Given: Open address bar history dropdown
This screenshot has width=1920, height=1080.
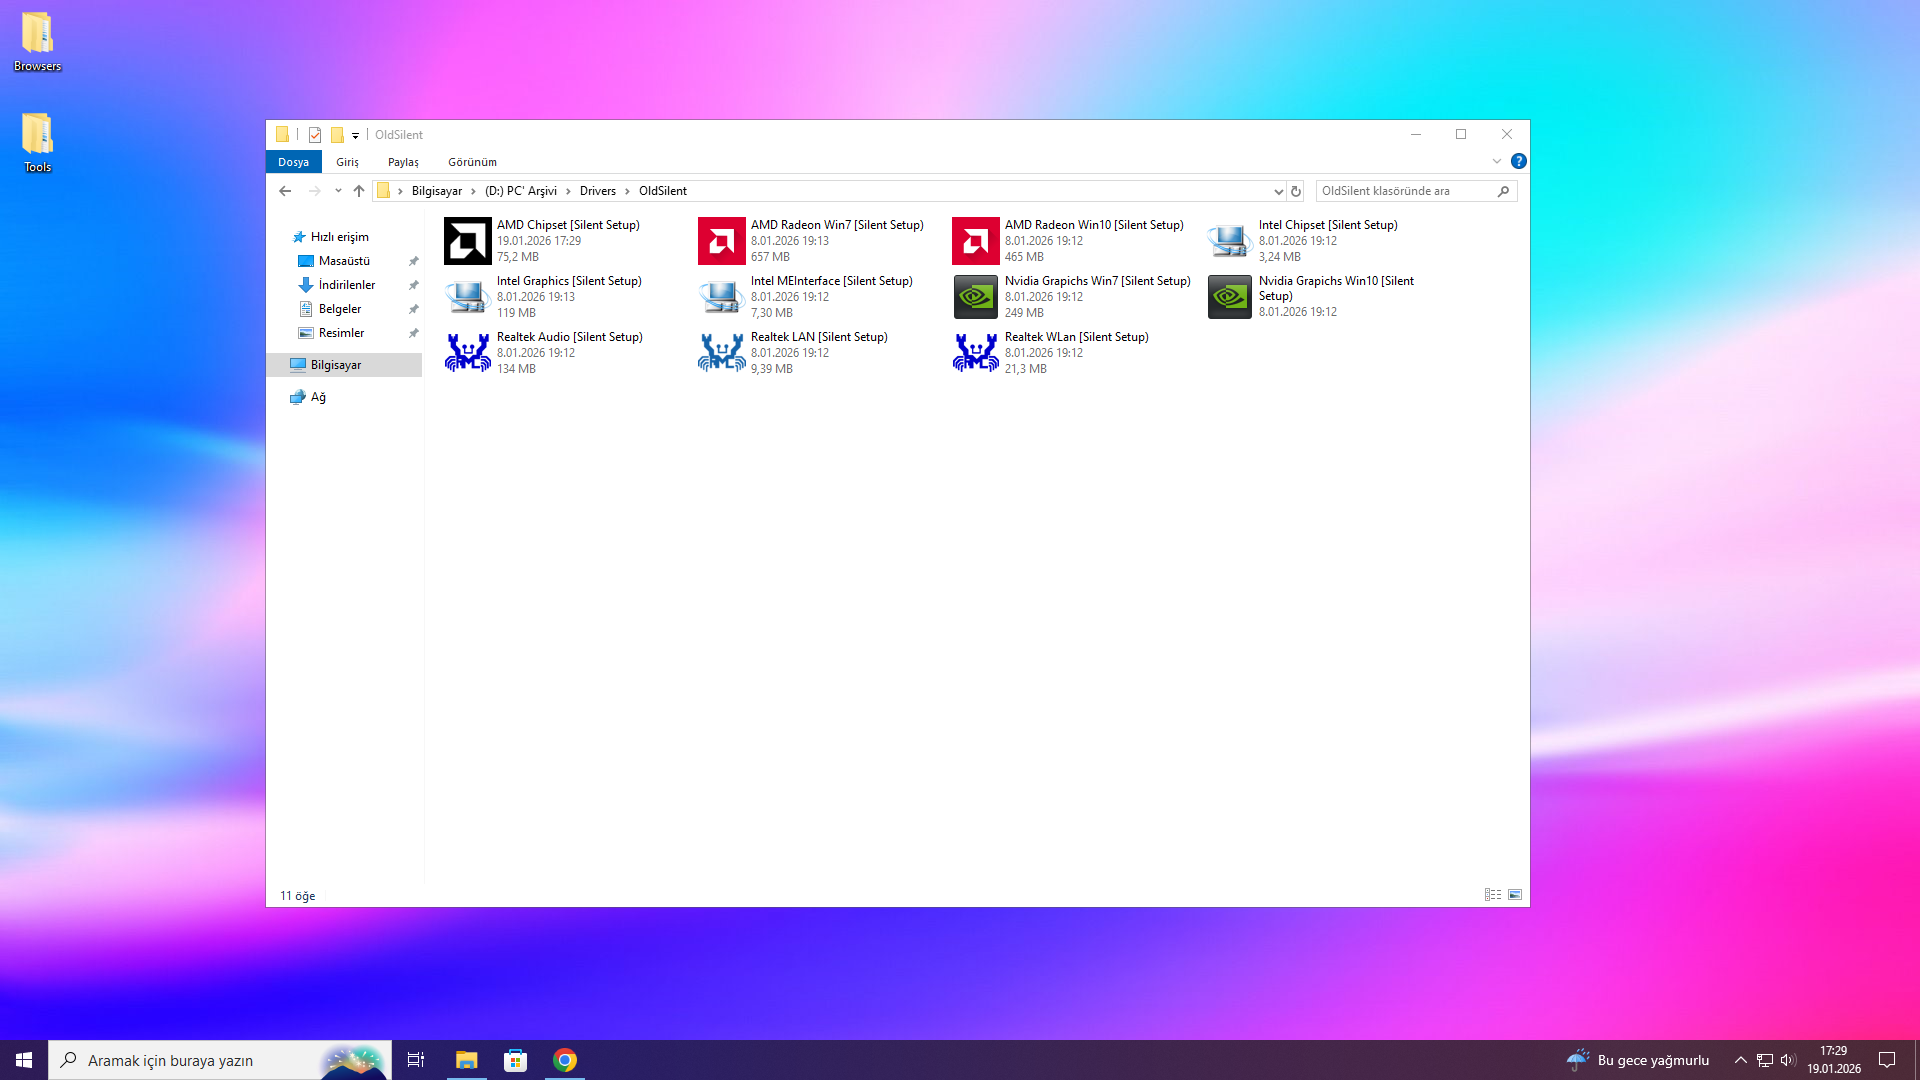Looking at the screenshot, I should 1278,191.
